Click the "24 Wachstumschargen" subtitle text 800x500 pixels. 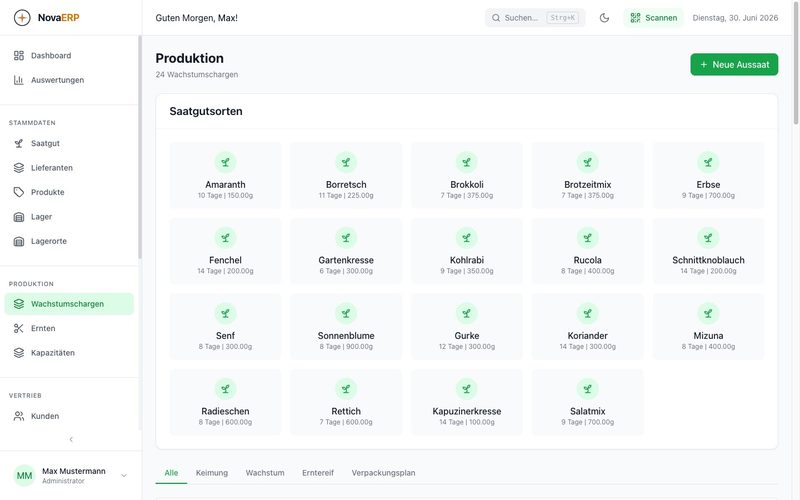[x=196, y=74]
